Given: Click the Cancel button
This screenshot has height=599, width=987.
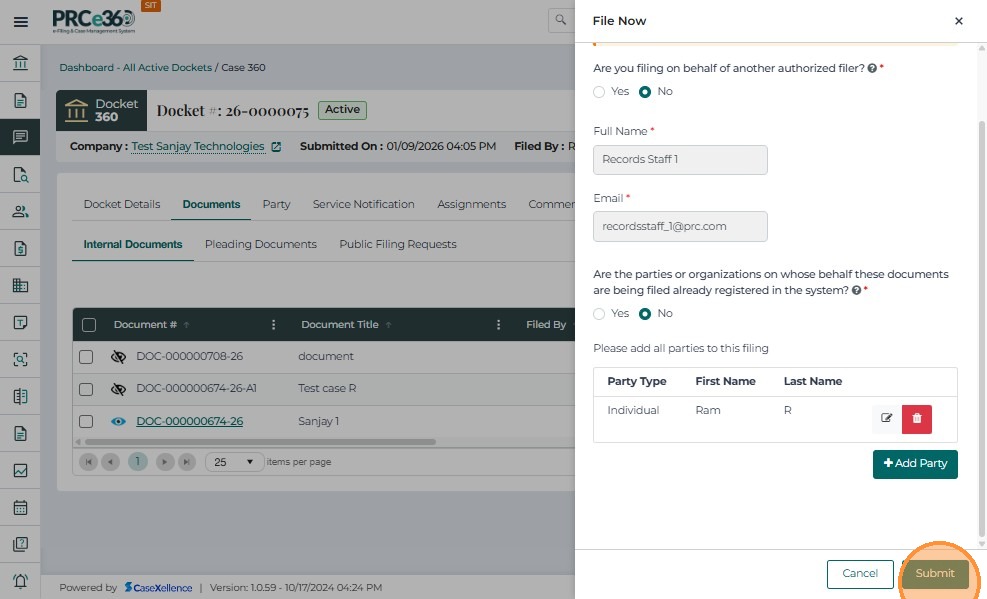Looking at the screenshot, I should pos(859,574).
